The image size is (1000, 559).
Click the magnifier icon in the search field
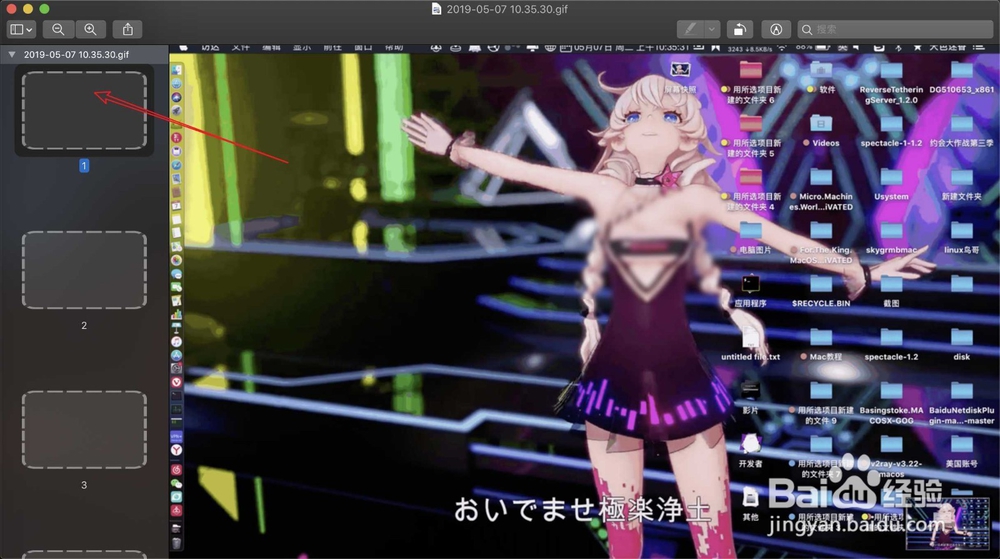pos(807,29)
